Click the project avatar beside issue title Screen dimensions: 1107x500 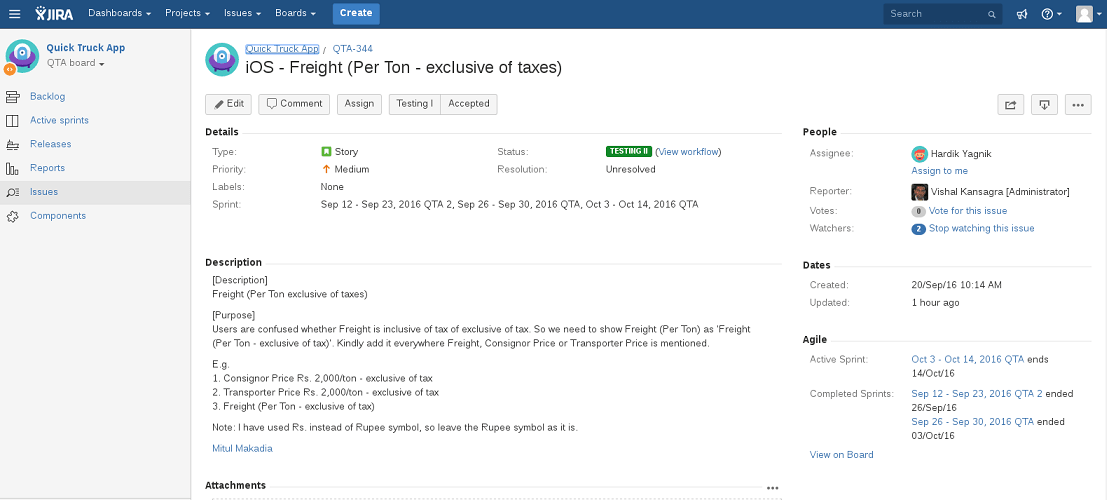[x=222, y=59]
